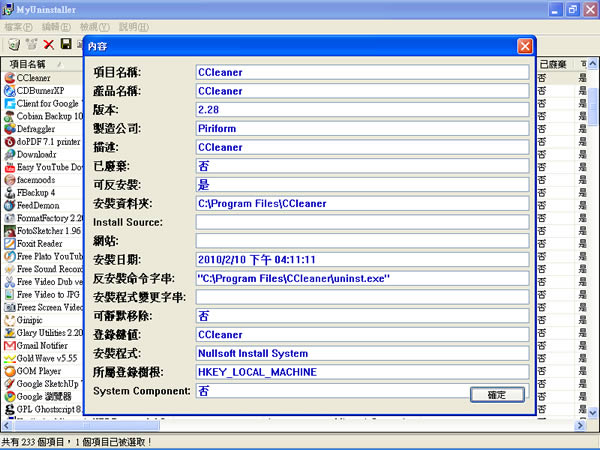
Task: Select the Easy YouTube Downloader icon
Action: coord(10,167)
